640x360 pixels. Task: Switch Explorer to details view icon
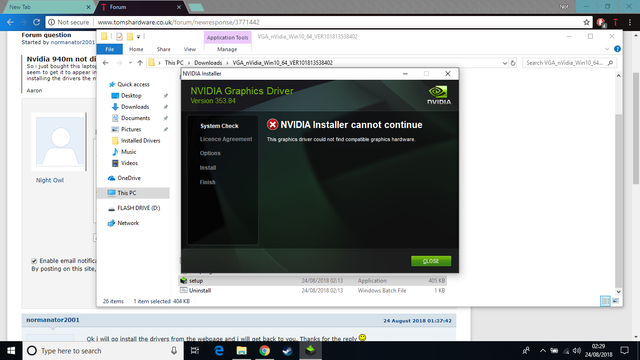(x=605, y=301)
